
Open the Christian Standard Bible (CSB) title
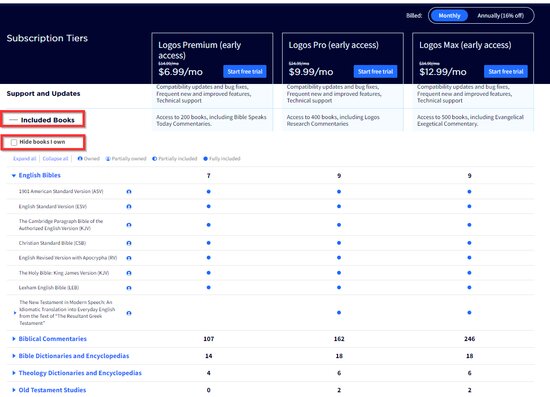(x=52, y=243)
